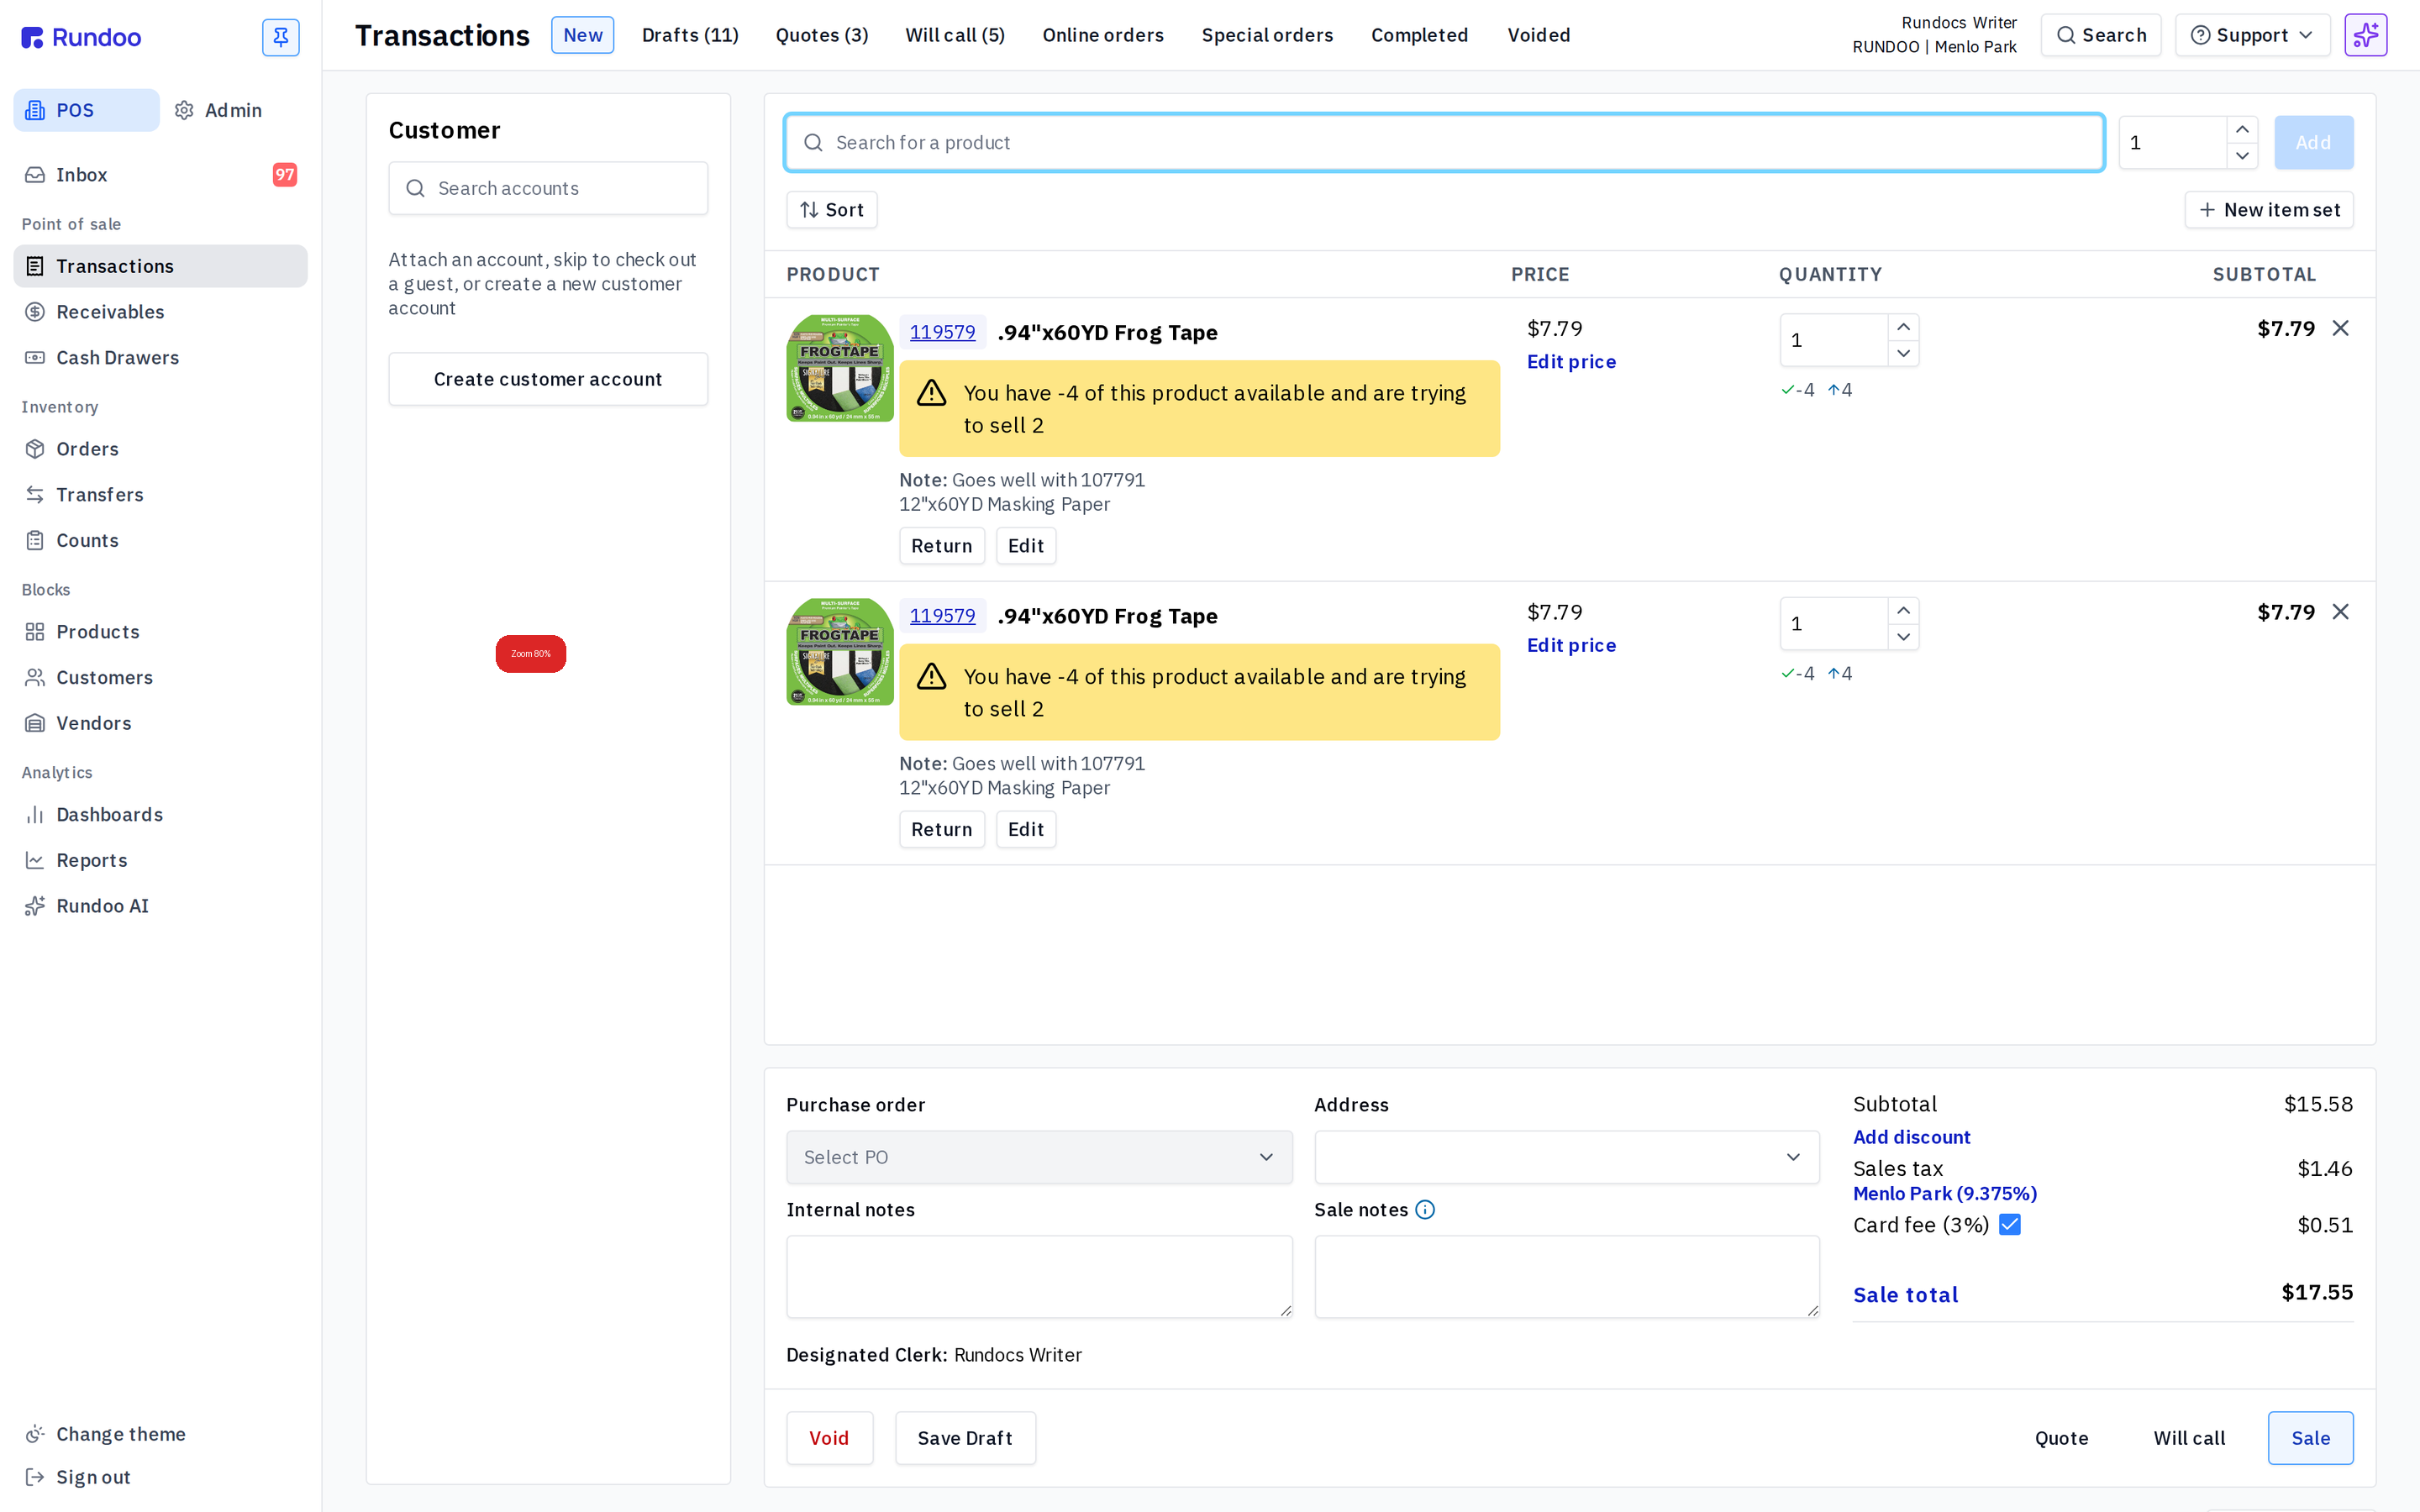Open the Drafts (11) tab

tap(690, 35)
